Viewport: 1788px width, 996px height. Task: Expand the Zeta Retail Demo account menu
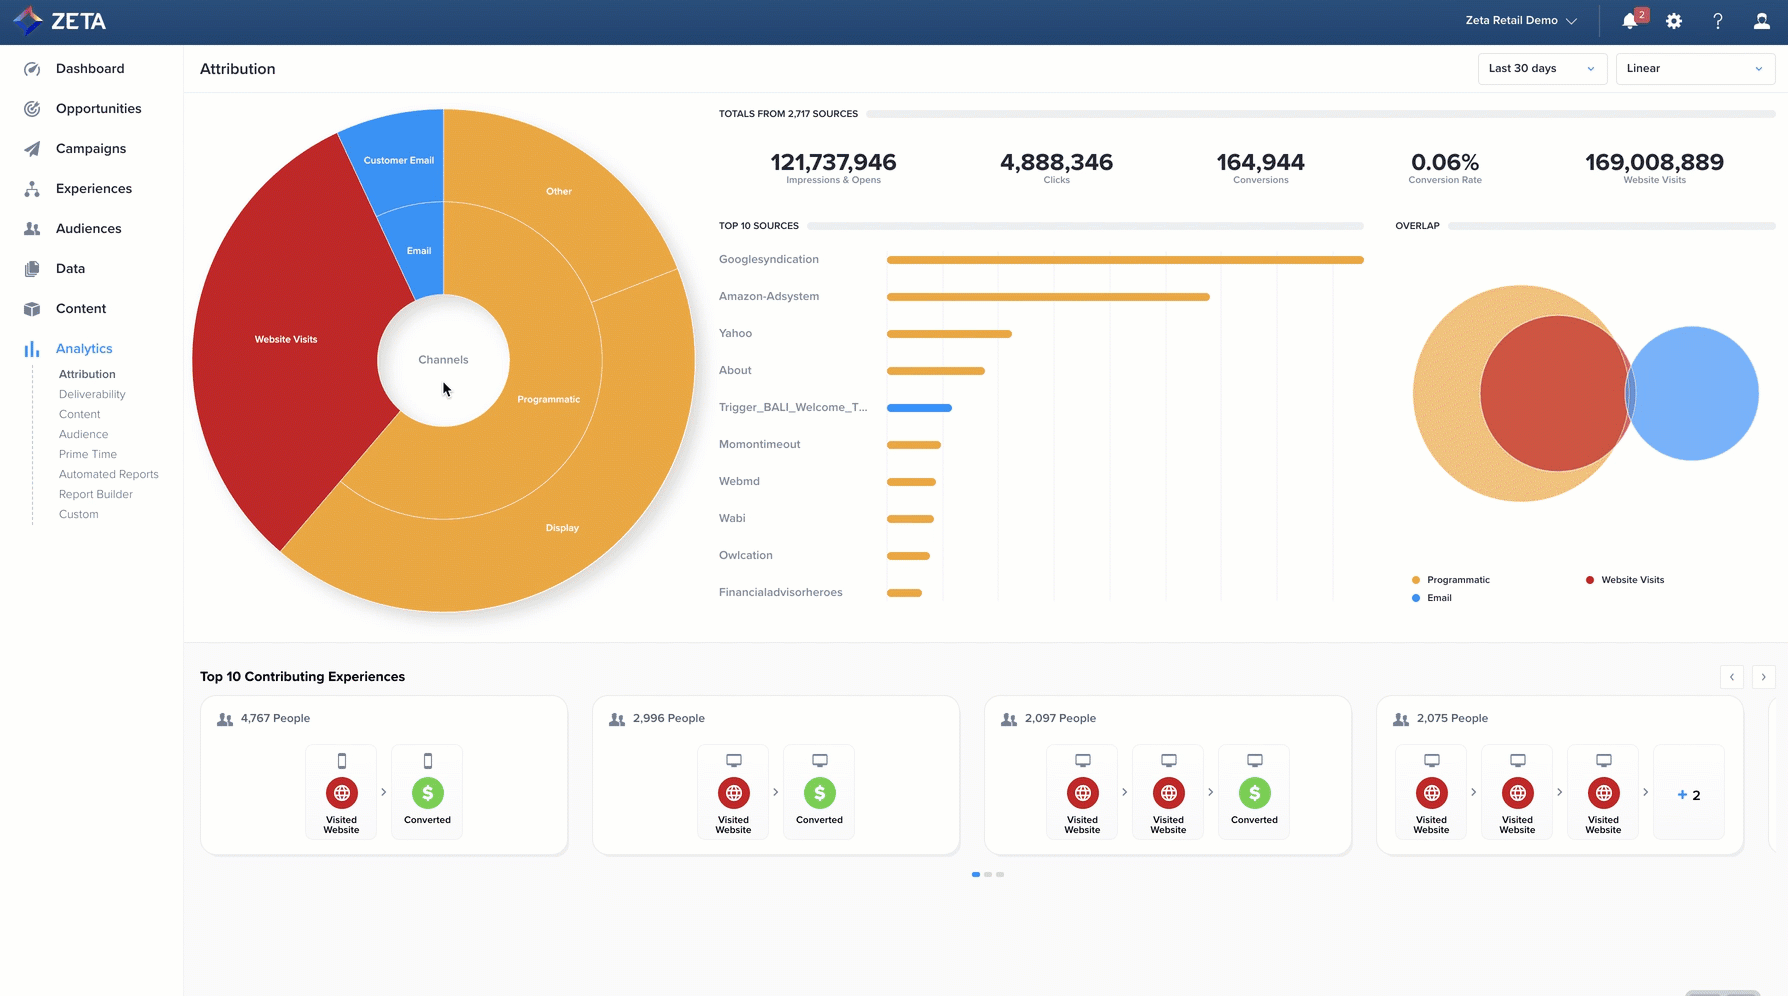tap(1520, 21)
